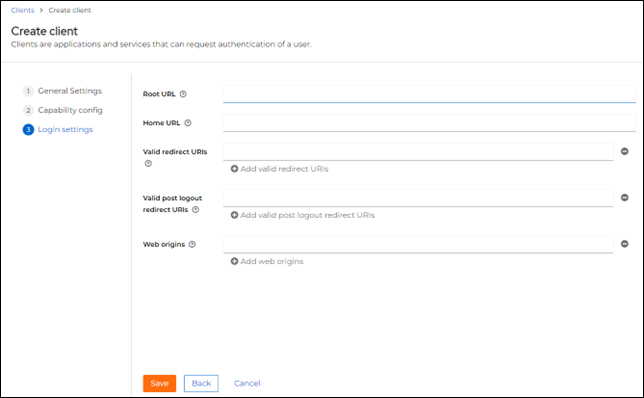Click the Valid redirect URIs text field
Image resolution: width=644 pixels, height=398 pixels.
pos(418,152)
